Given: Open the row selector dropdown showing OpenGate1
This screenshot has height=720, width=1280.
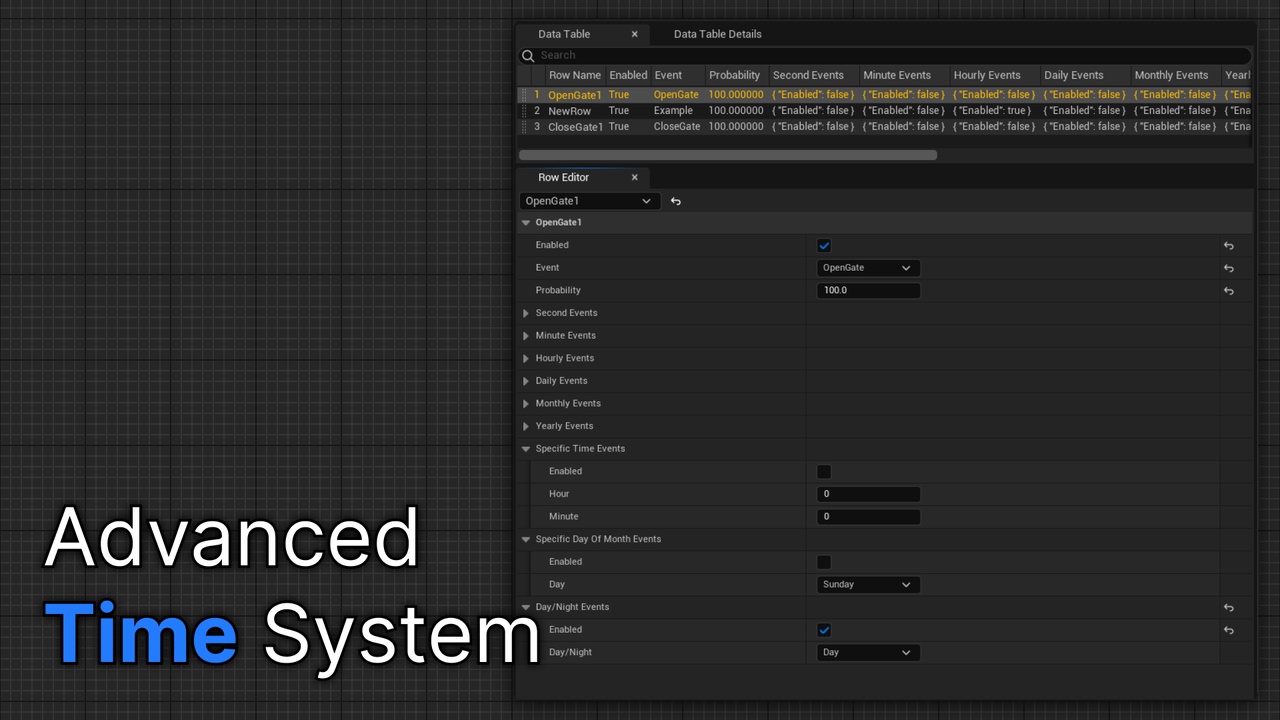Looking at the screenshot, I should point(590,201).
